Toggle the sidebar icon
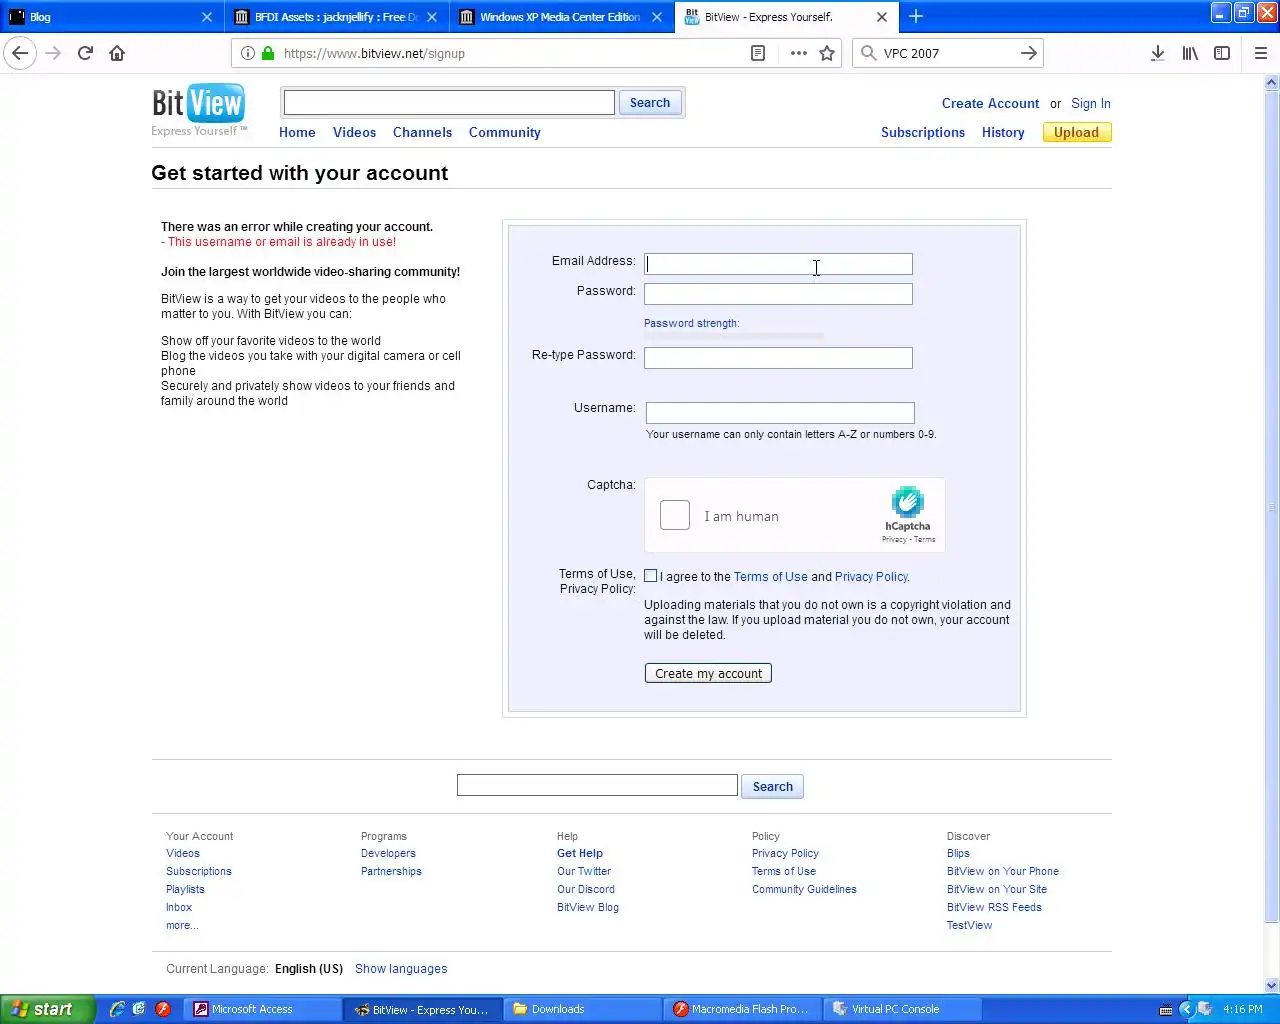Screen dimensions: 1280x1024 coord(1222,53)
